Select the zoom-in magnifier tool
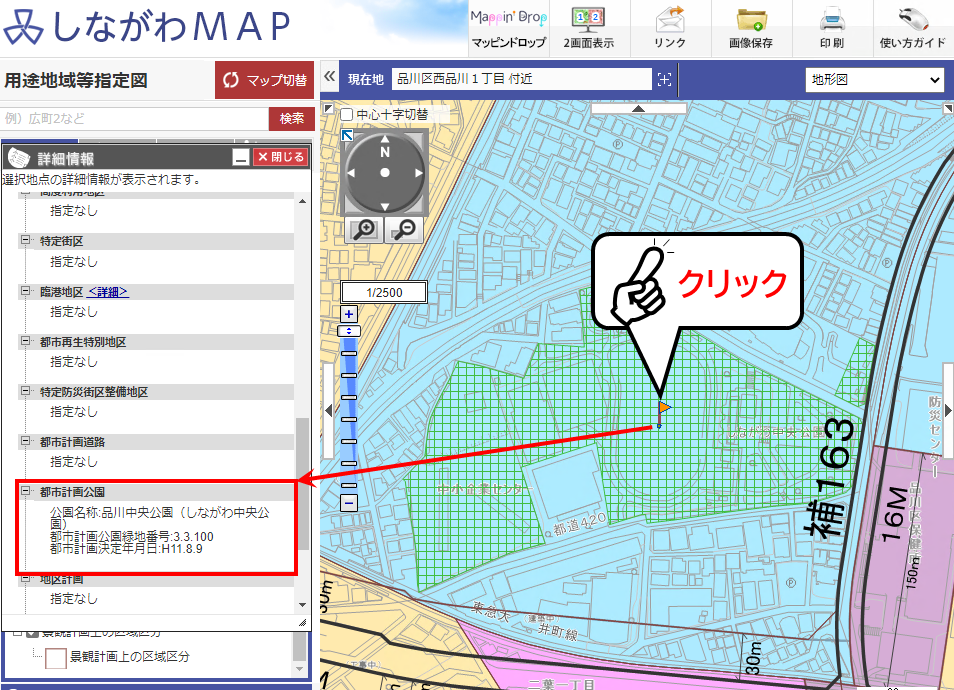The width and height of the screenshot is (954, 690). point(362,229)
